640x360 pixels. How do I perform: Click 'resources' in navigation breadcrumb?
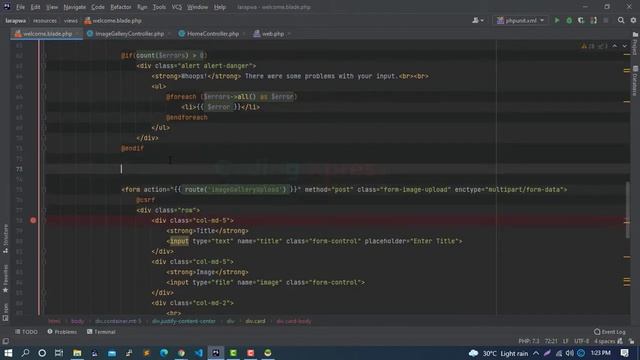pos(45,20)
